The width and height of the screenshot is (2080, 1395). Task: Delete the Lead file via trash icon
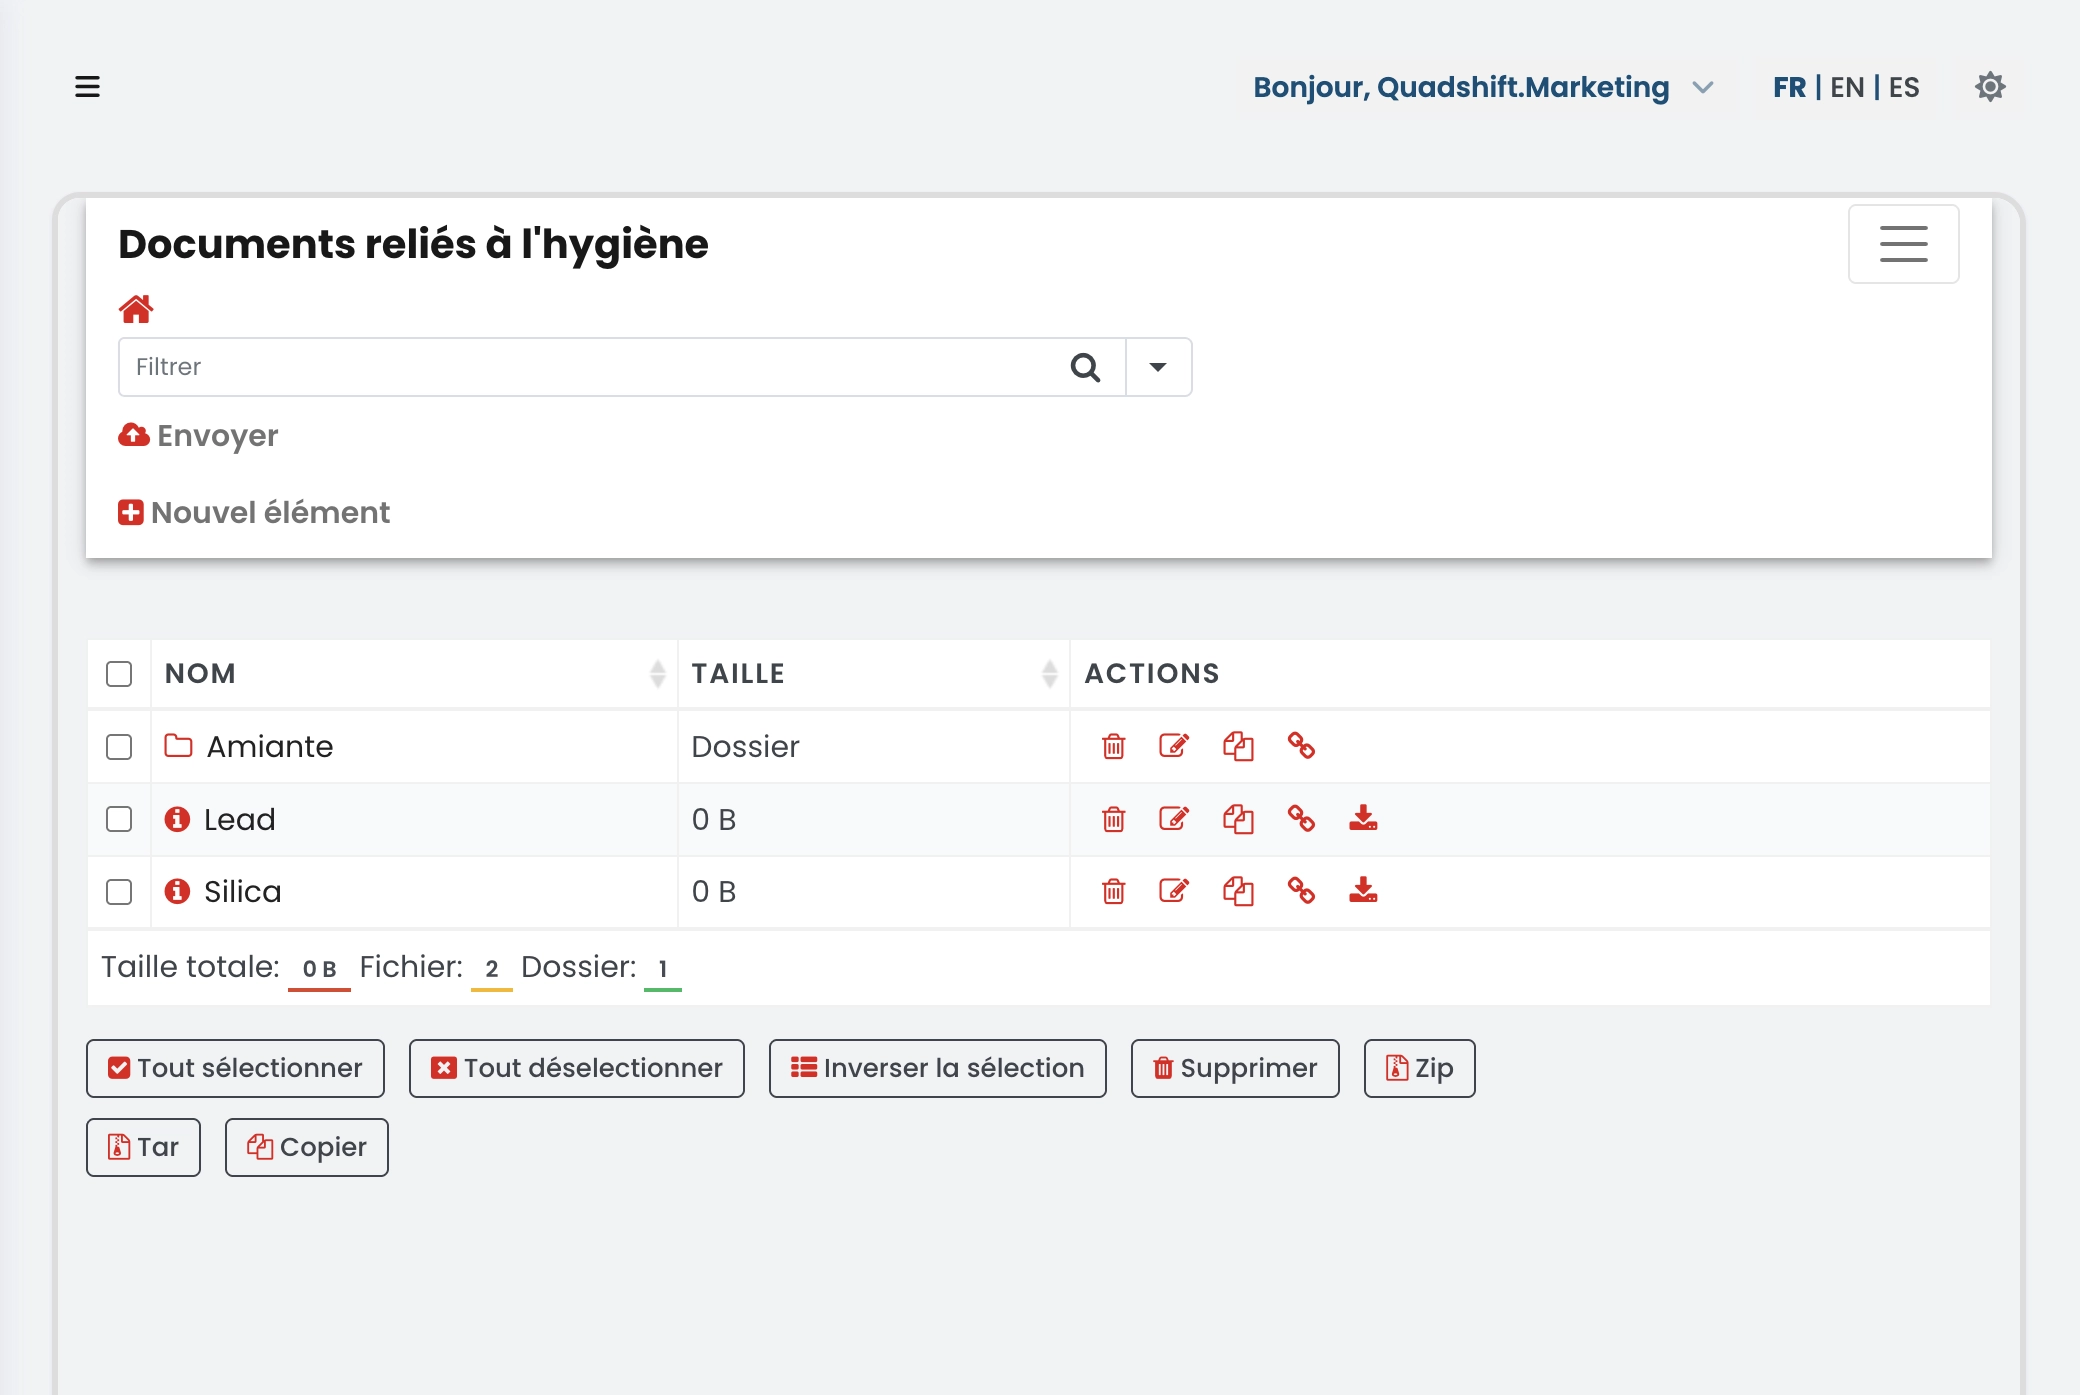1113,819
